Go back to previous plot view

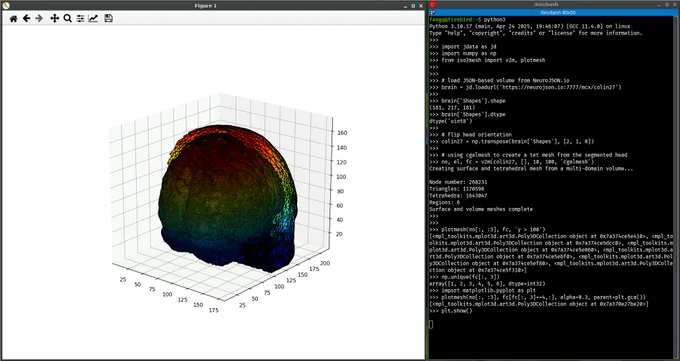coord(26,18)
